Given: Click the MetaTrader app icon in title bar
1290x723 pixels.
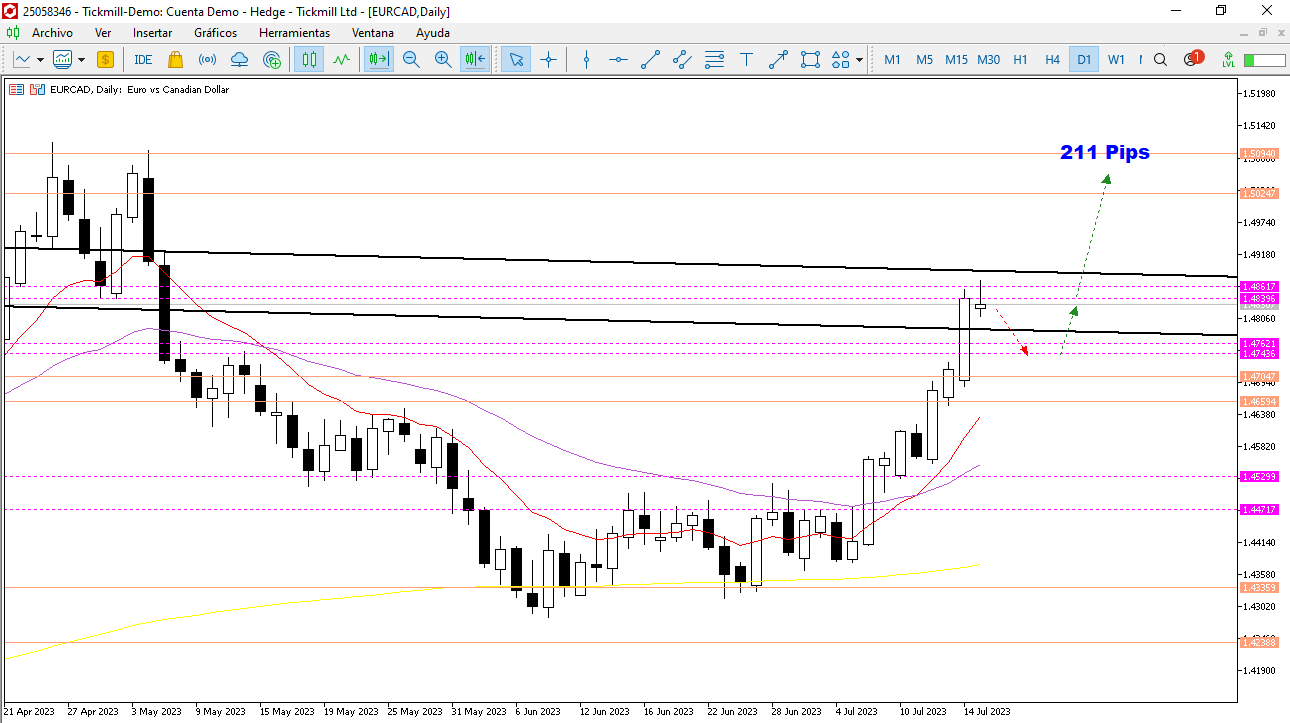Looking at the screenshot, I should (11, 11).
